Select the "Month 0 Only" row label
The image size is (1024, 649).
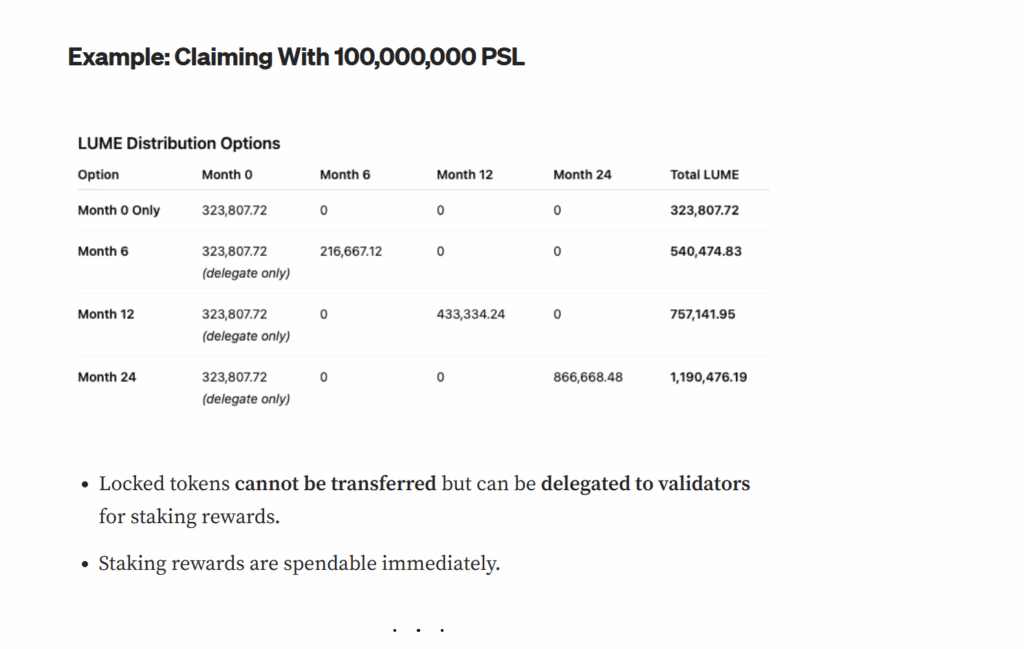point(119,210)
